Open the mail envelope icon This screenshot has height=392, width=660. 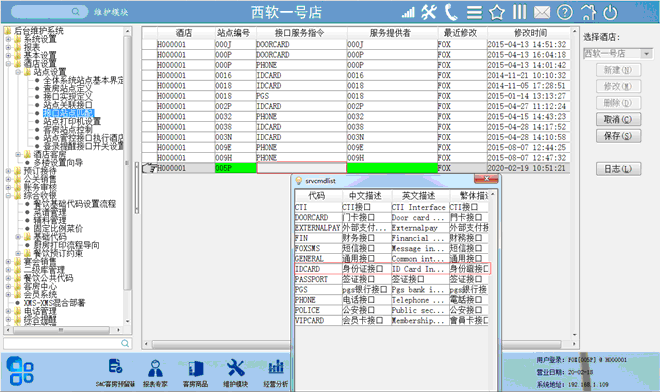coord(542,12)
